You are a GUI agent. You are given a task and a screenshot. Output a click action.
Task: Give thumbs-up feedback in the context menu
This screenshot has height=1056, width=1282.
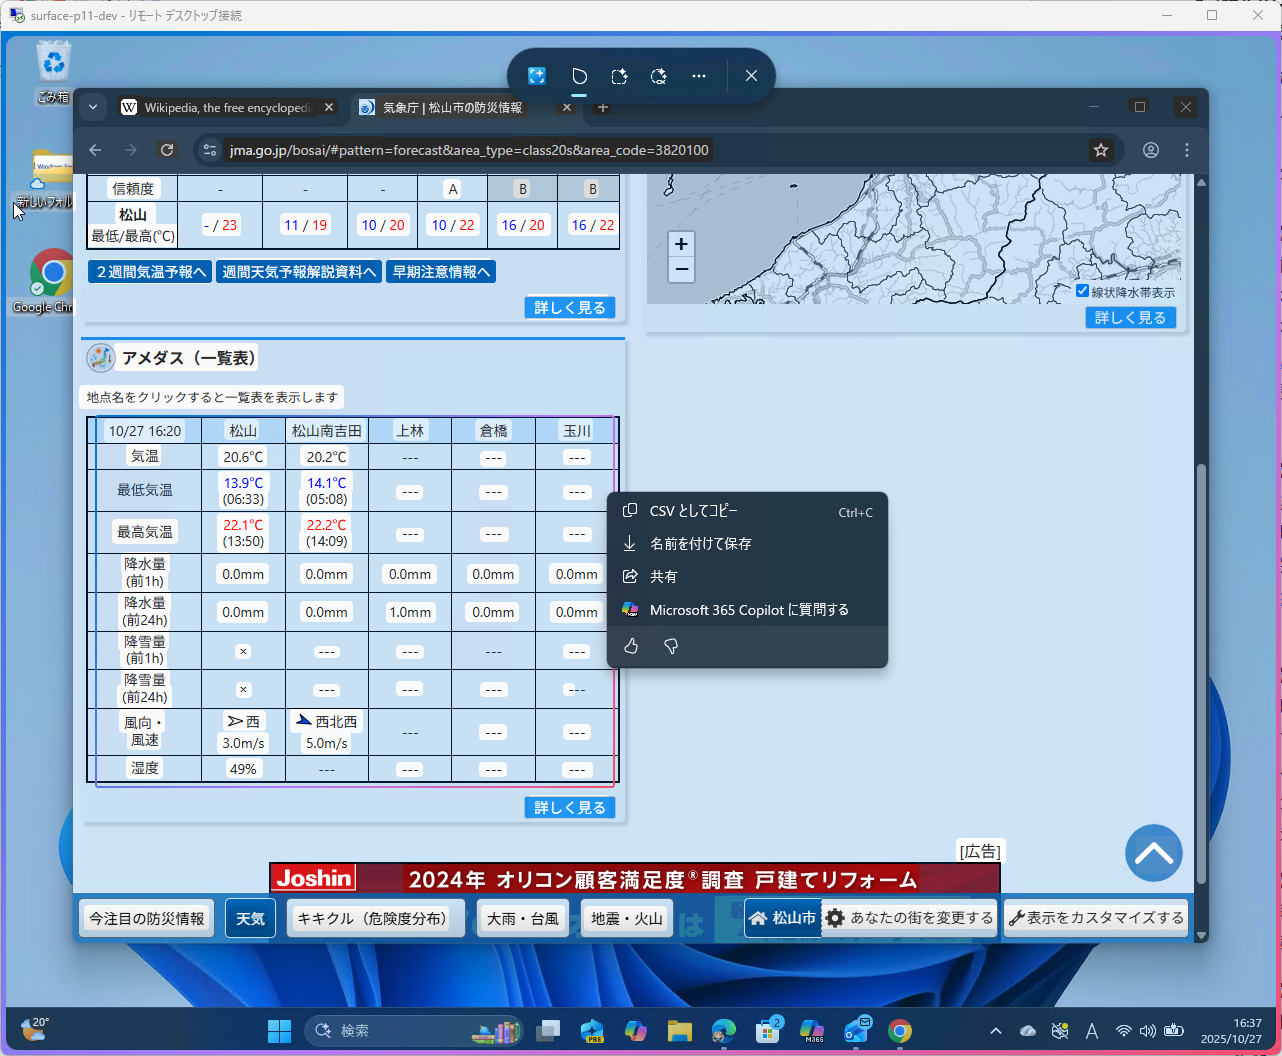click(631, 646)
